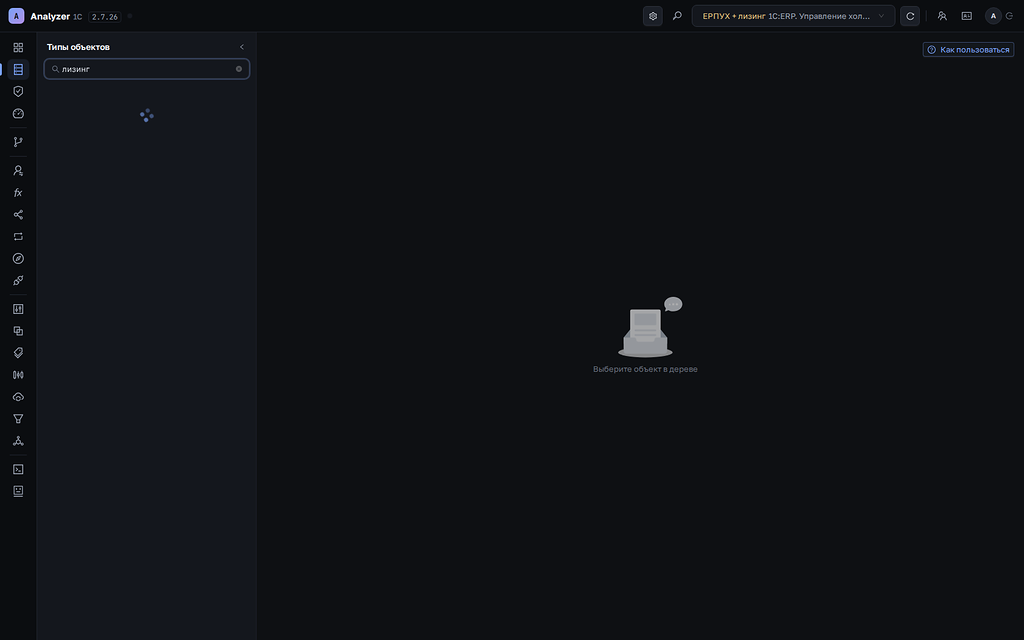This screenshot has width=1024, height=640.
Task: Open the speedometer gauge icon in sidebar
Action: point(18,114)
